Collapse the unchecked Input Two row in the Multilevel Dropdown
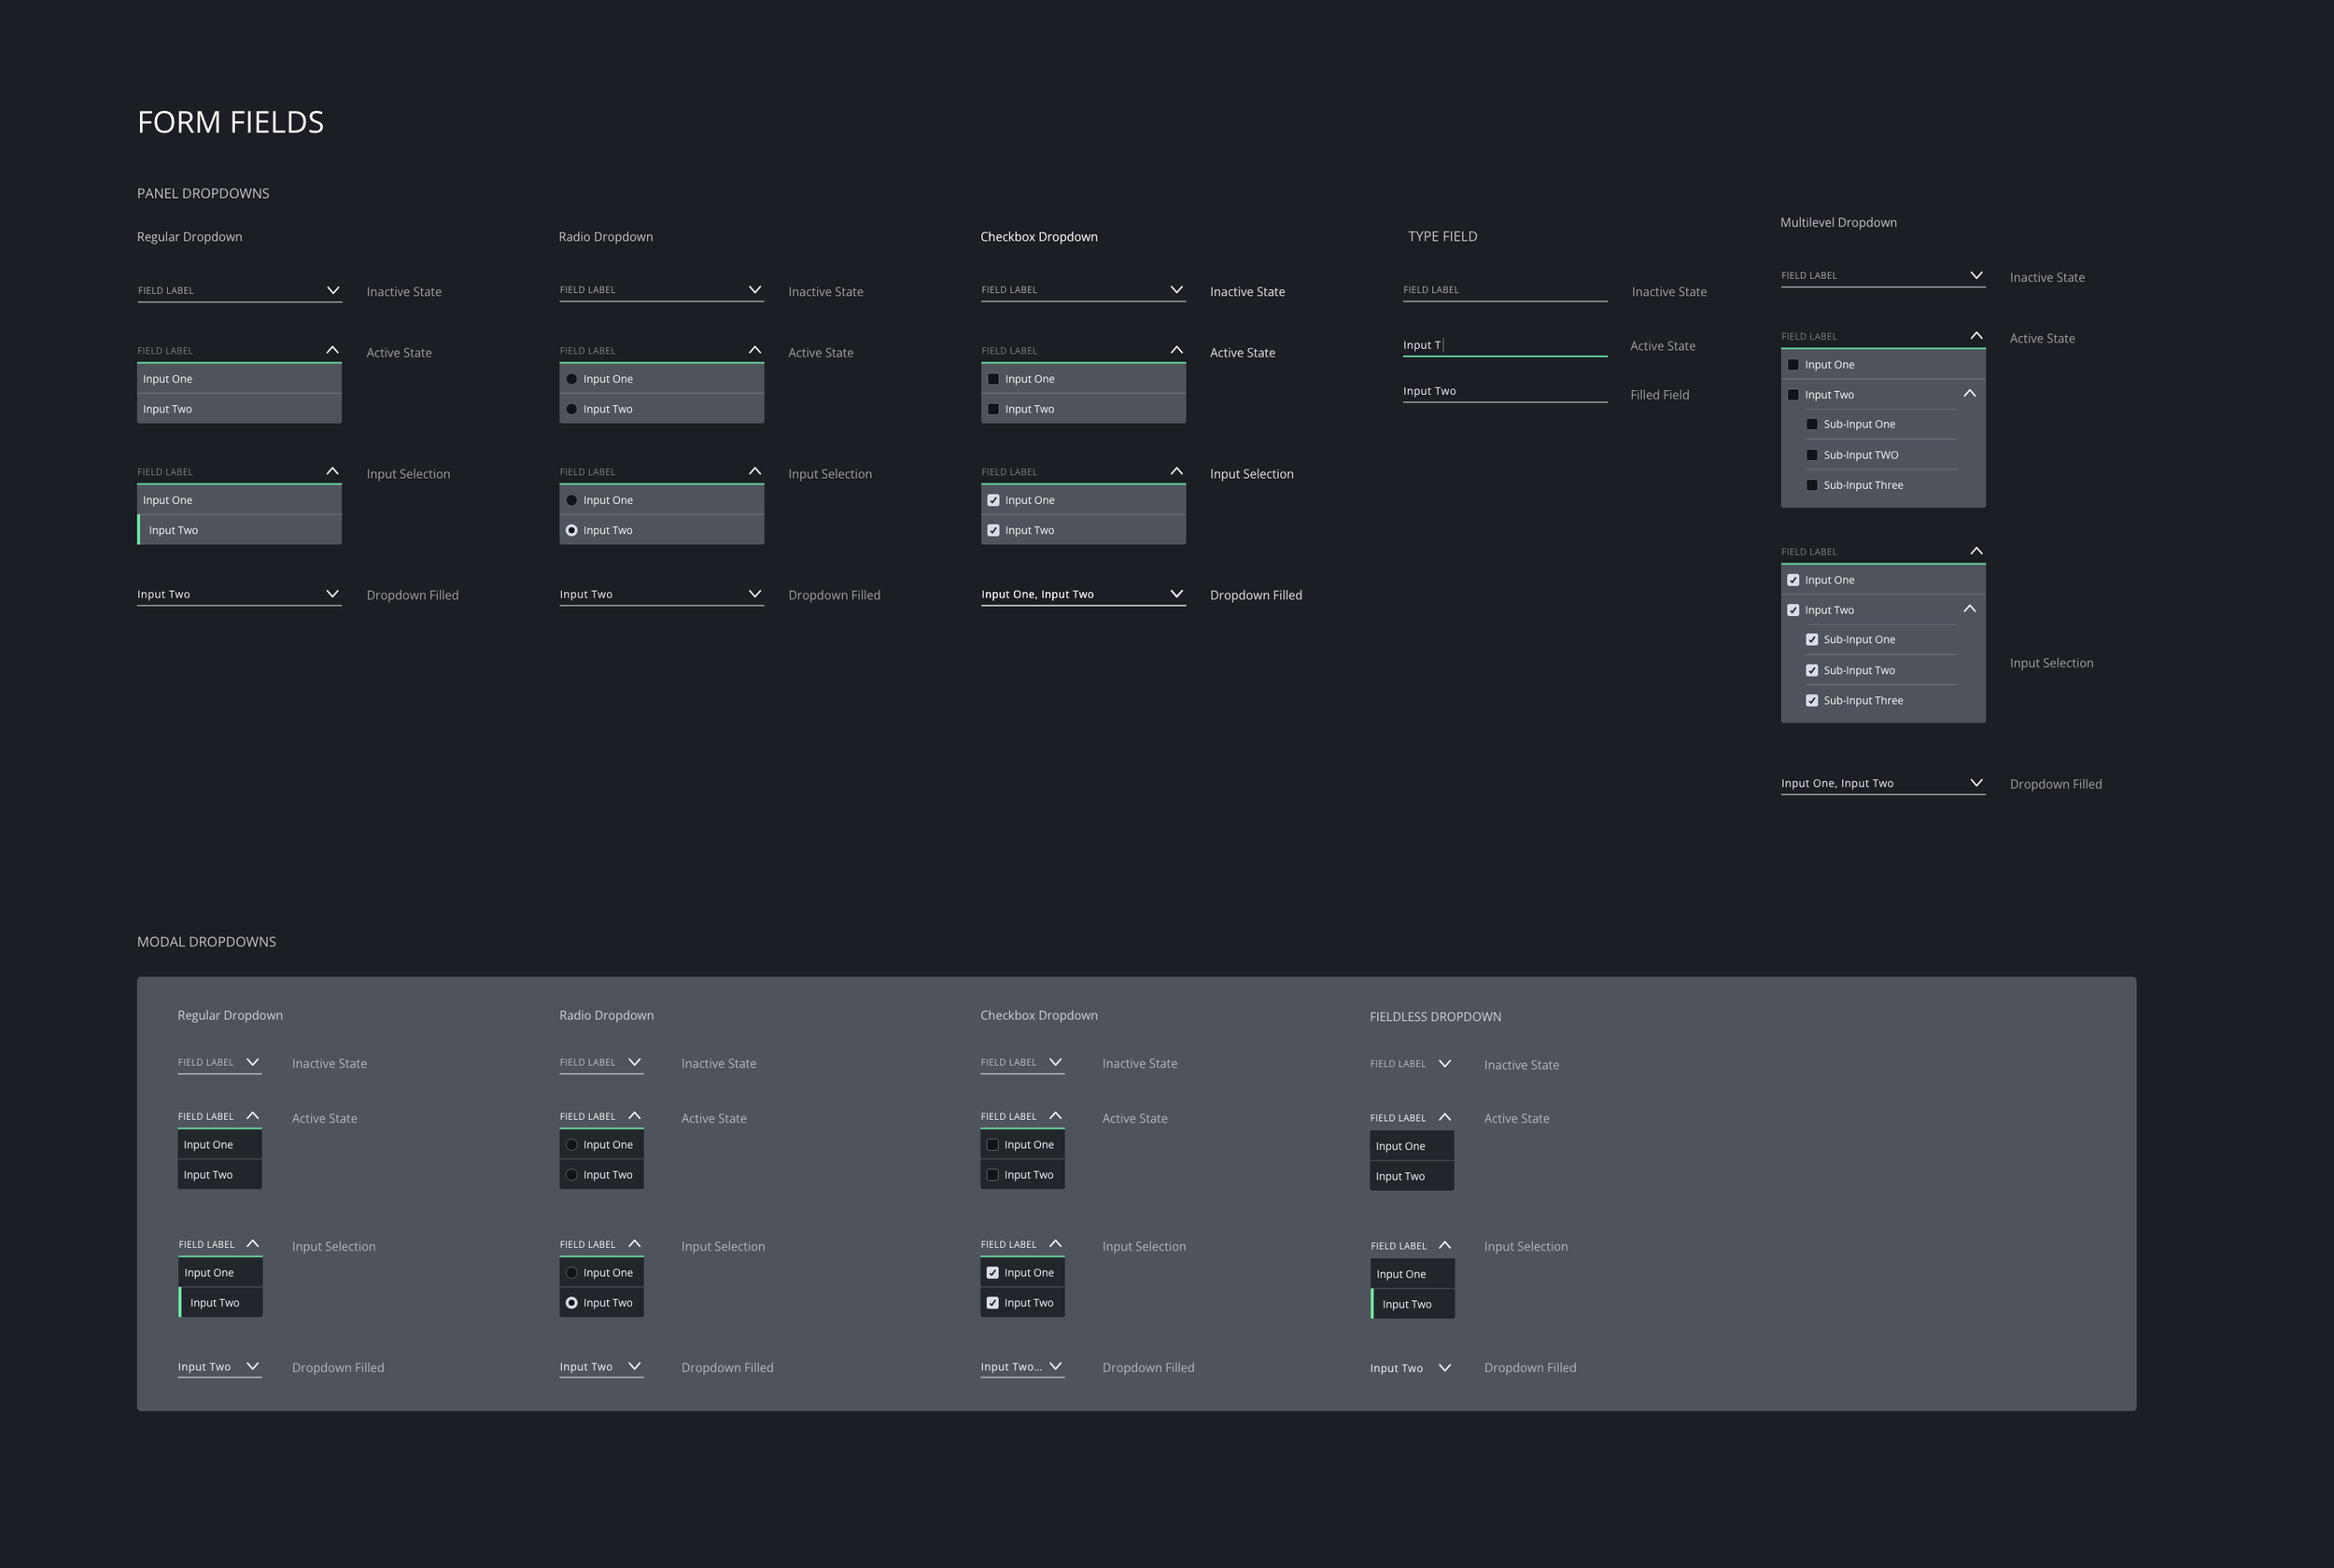This screenshot has height=1568, width=2334. 1969,394
